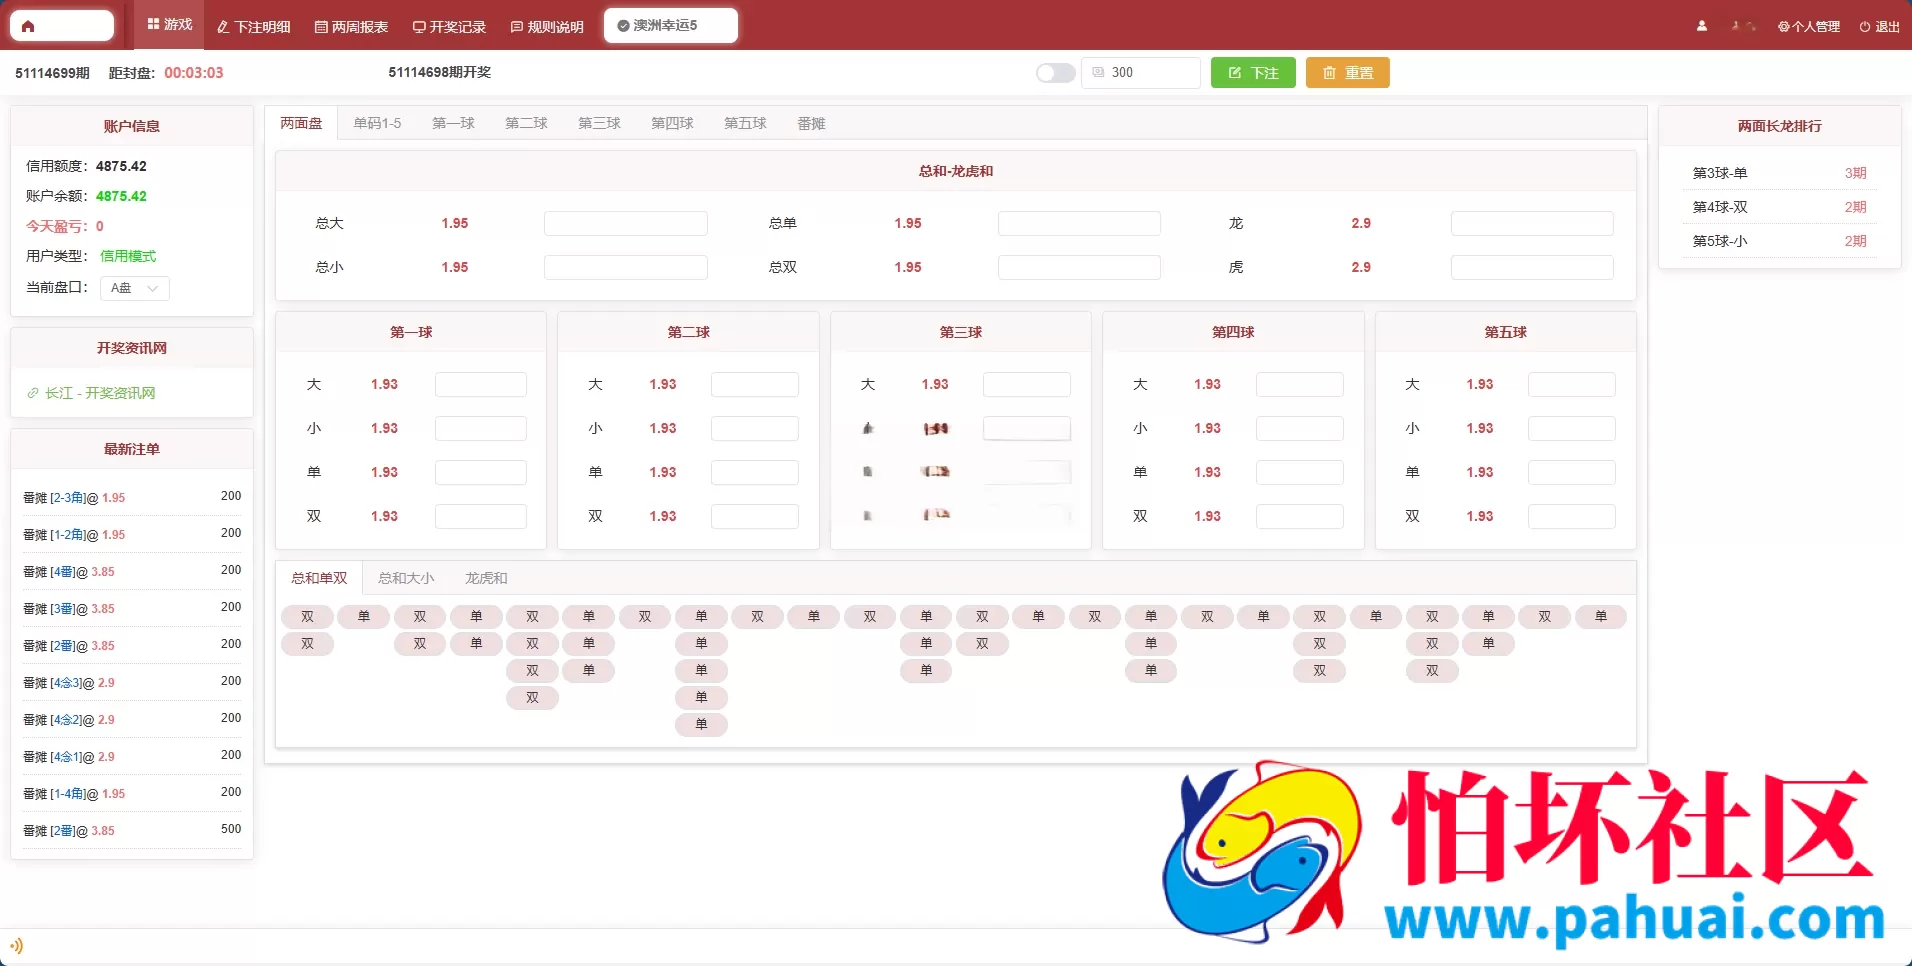Toggle the quick-bet switch
Viewport: 1912px width, 966px height.
(x=1055, y=73)
